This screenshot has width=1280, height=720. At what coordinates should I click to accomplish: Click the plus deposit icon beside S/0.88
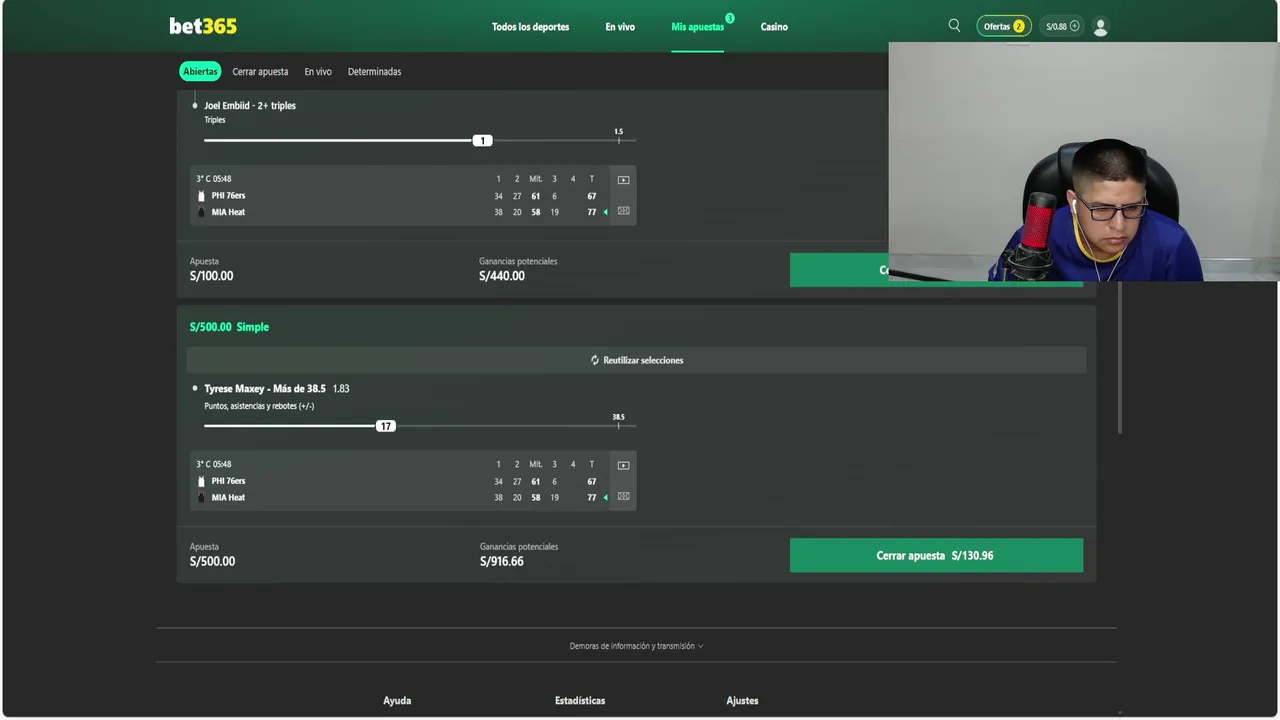1075,27
